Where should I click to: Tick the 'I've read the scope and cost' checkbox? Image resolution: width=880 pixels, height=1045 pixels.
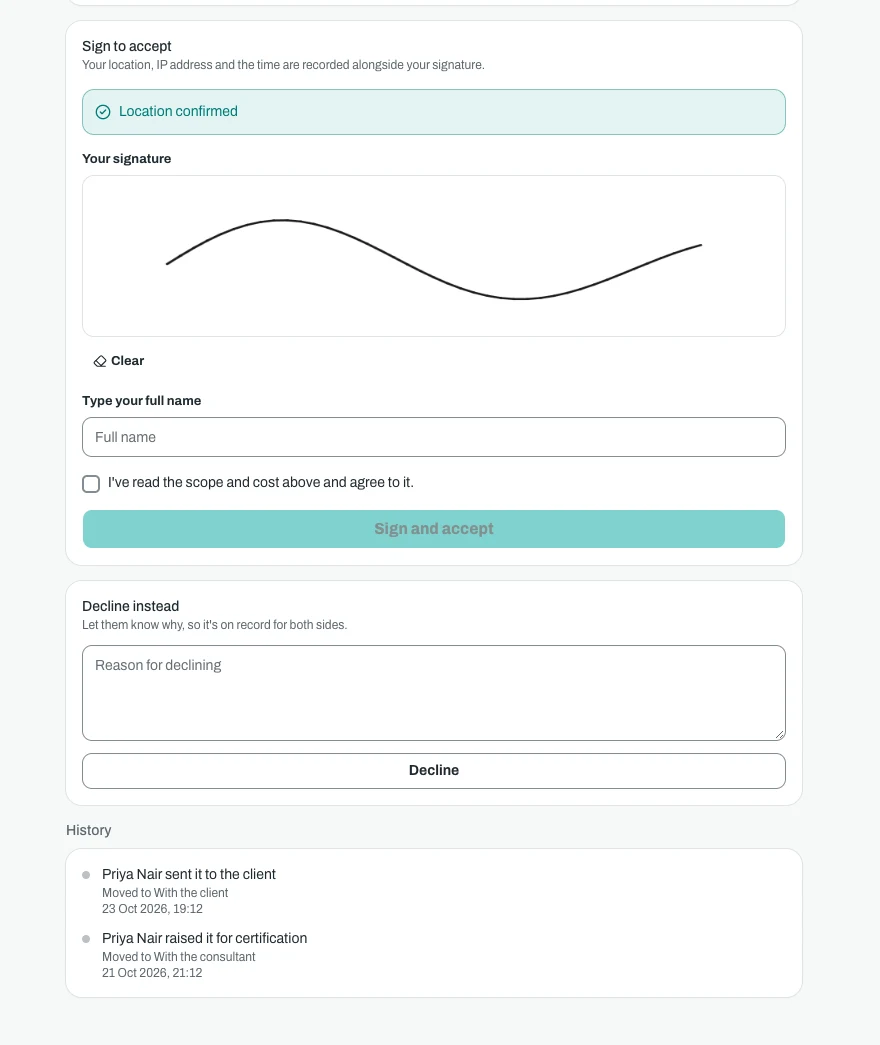(91, 484)
